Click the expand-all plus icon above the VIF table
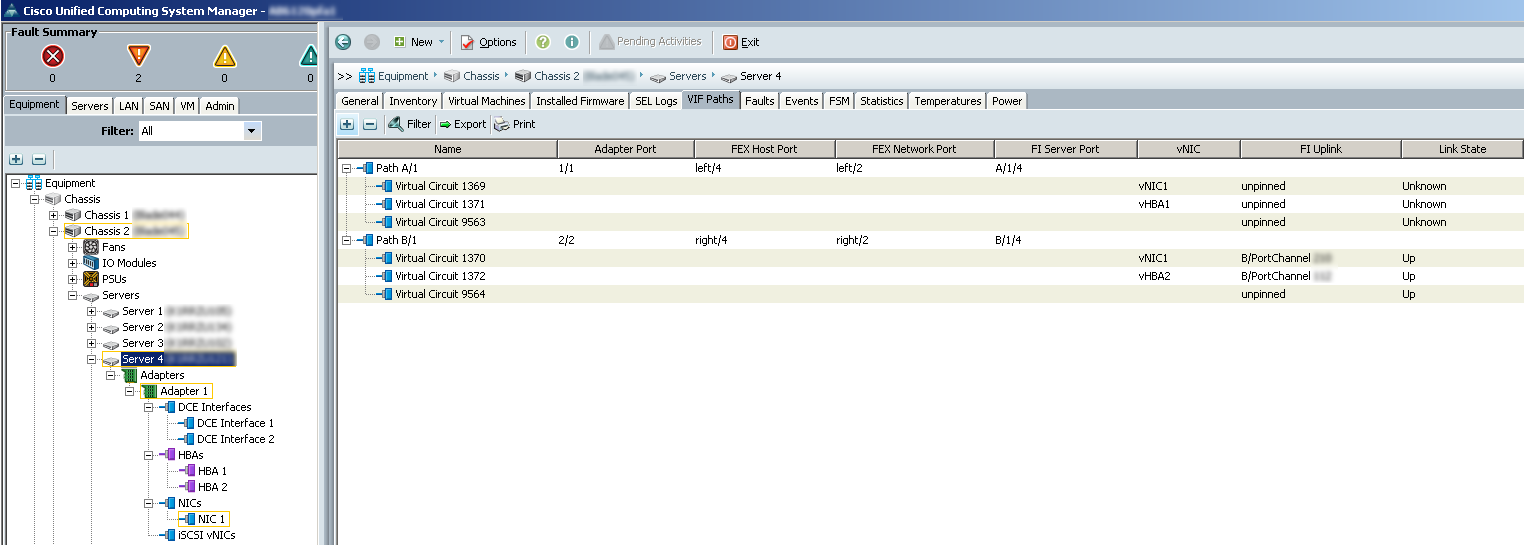This screenshot has height=545, width=1524. [347, 124]
